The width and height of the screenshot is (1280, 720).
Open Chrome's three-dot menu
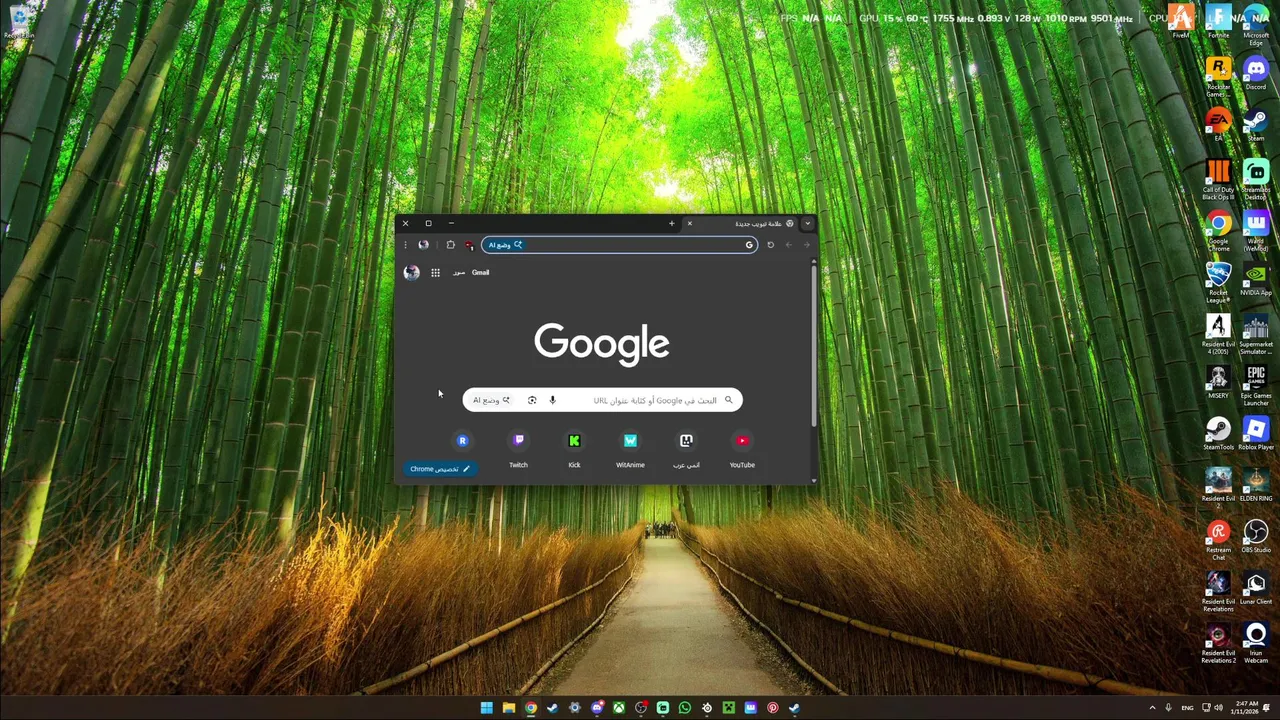pos(405,245)
